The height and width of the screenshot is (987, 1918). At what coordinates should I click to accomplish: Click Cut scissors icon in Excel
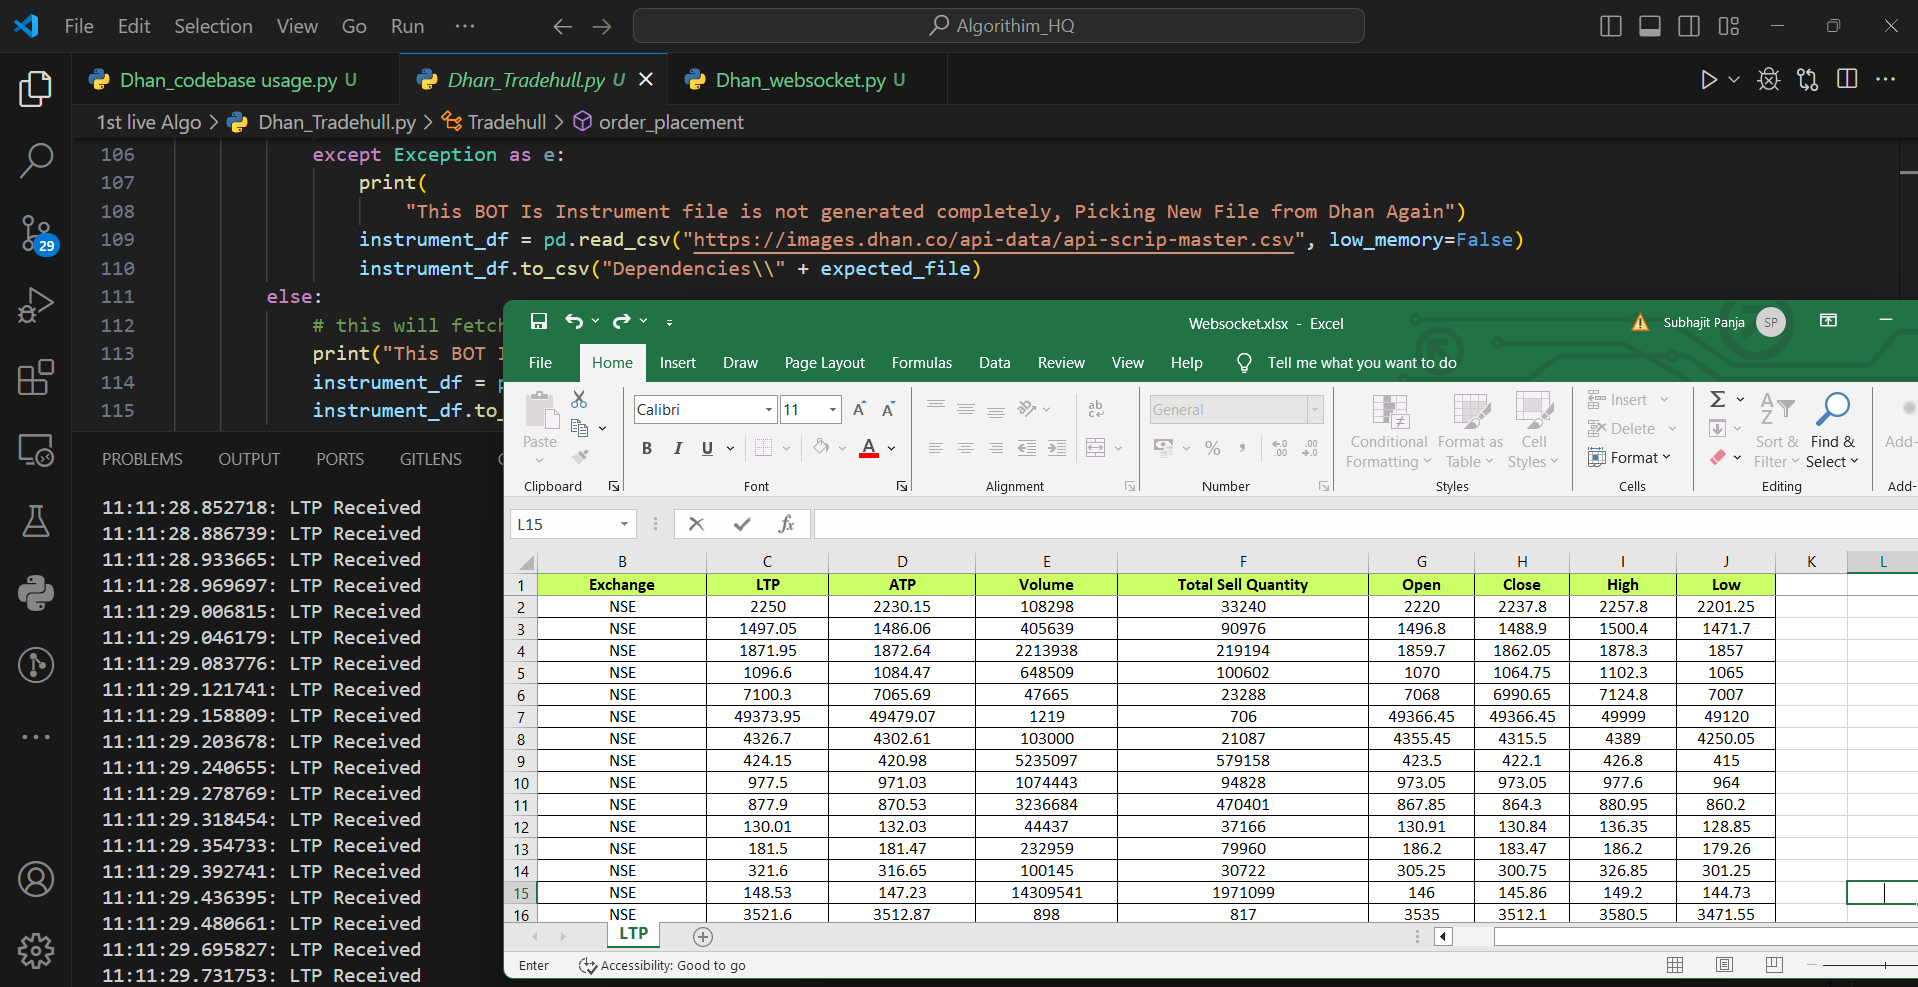coord(579,399)
